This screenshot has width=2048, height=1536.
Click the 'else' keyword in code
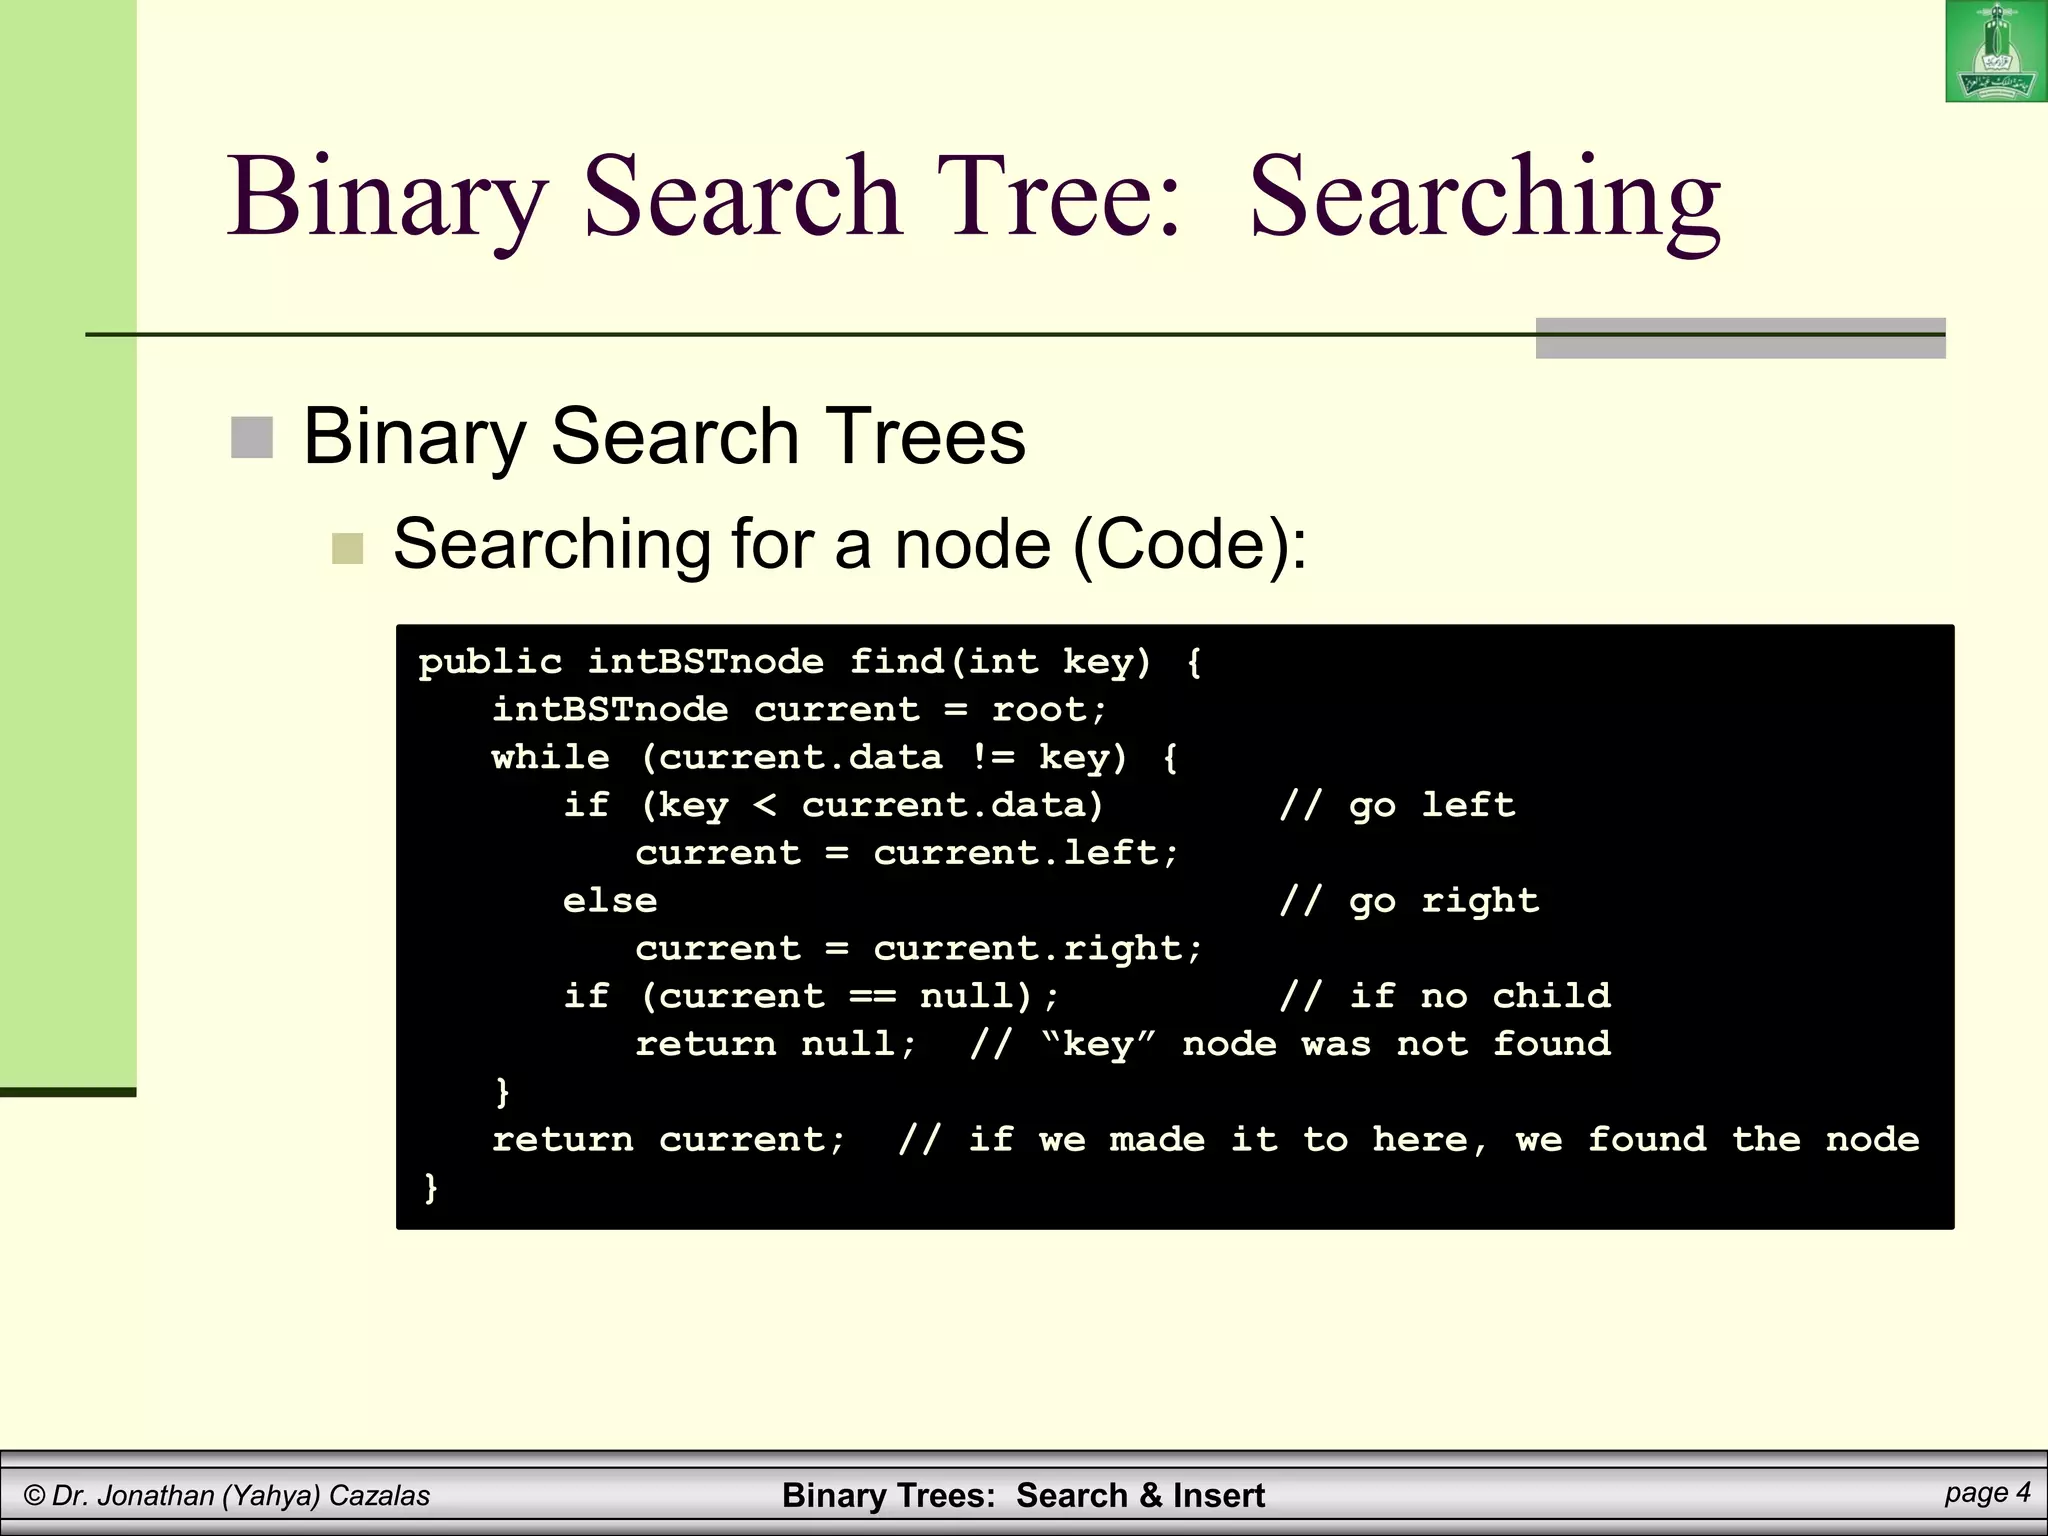(x=610, y=901)
